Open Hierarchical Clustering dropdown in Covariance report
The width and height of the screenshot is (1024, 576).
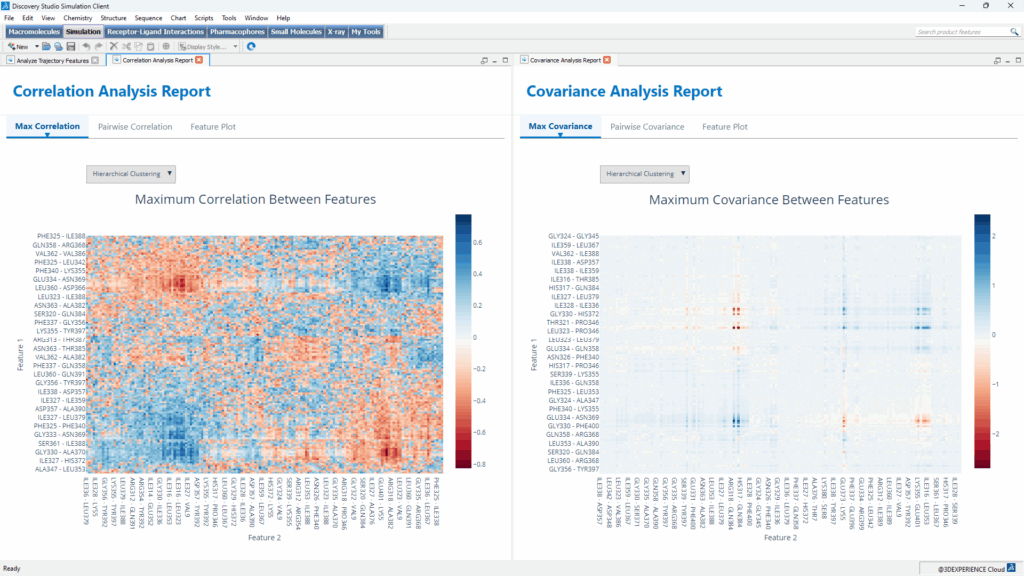[645, 174]
